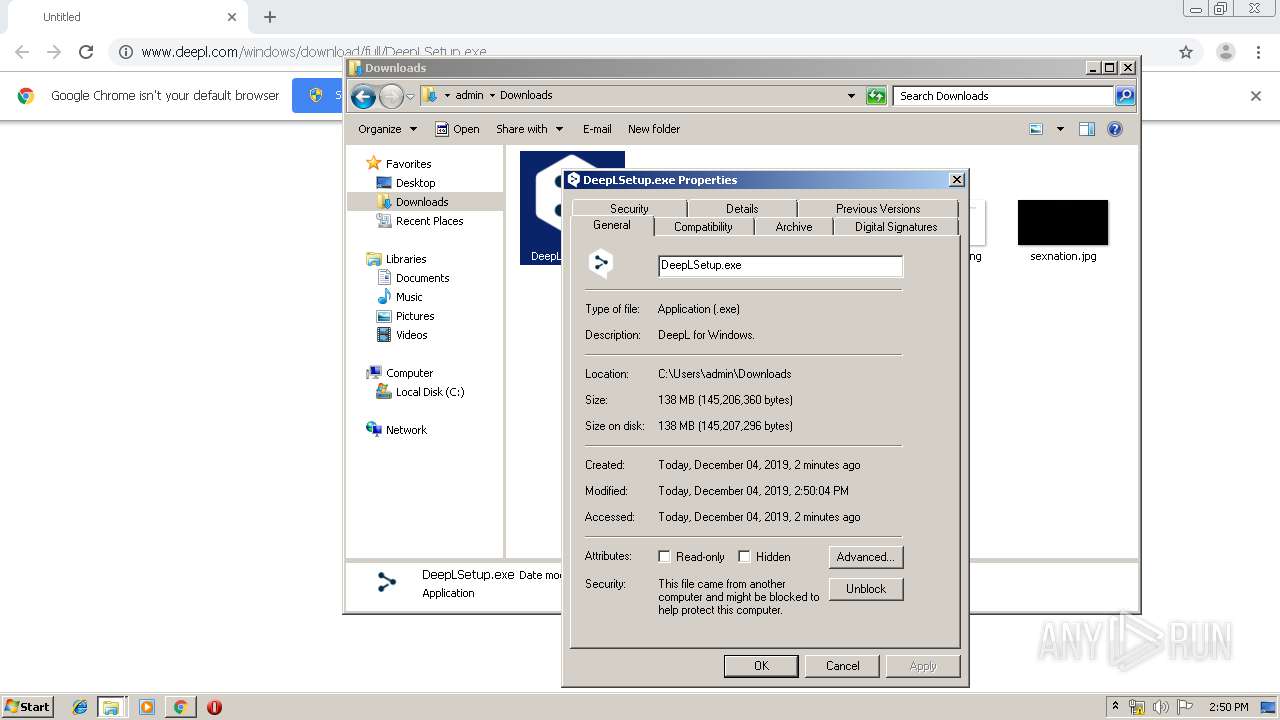The height and width of the screenshot is (720, 1280).
Task: Open the Share with dropdown
Action: [529, 129]
